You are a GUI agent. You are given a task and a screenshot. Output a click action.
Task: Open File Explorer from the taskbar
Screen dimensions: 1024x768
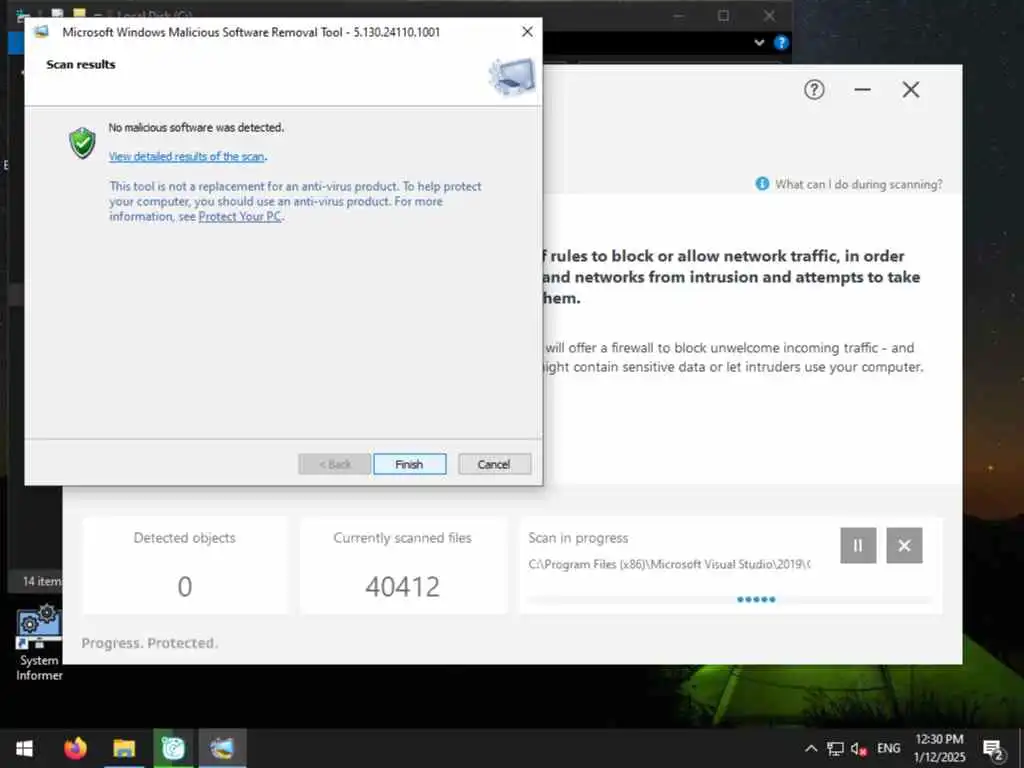click(124, 748)
